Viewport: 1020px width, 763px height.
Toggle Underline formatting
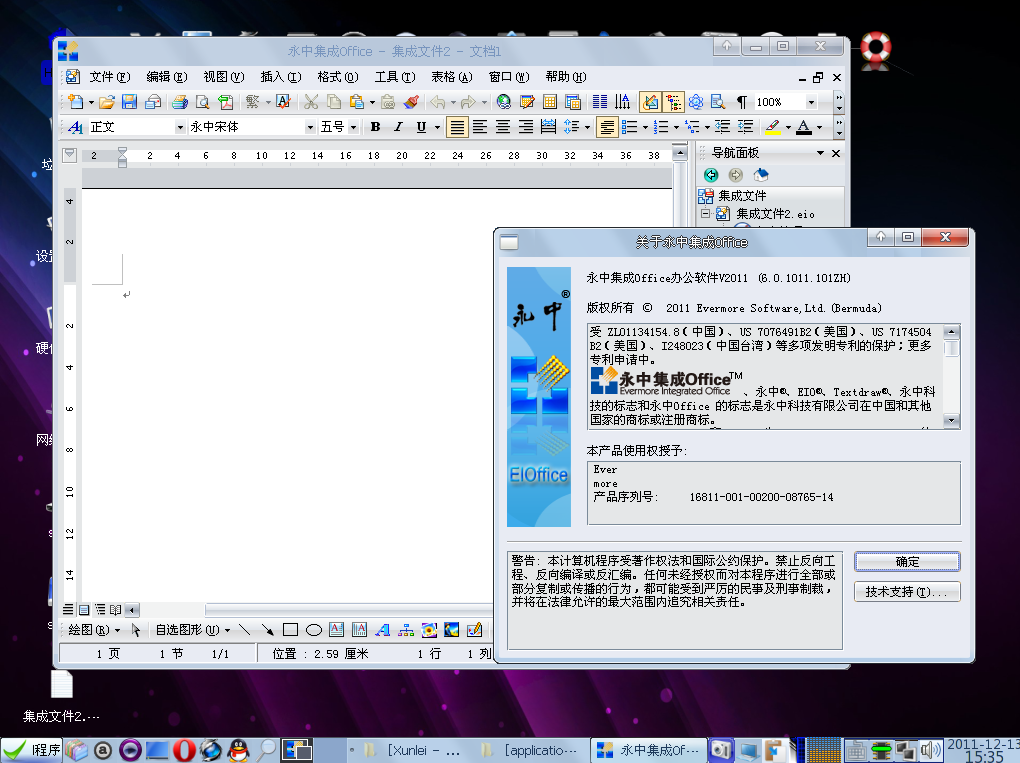point(422,127)
